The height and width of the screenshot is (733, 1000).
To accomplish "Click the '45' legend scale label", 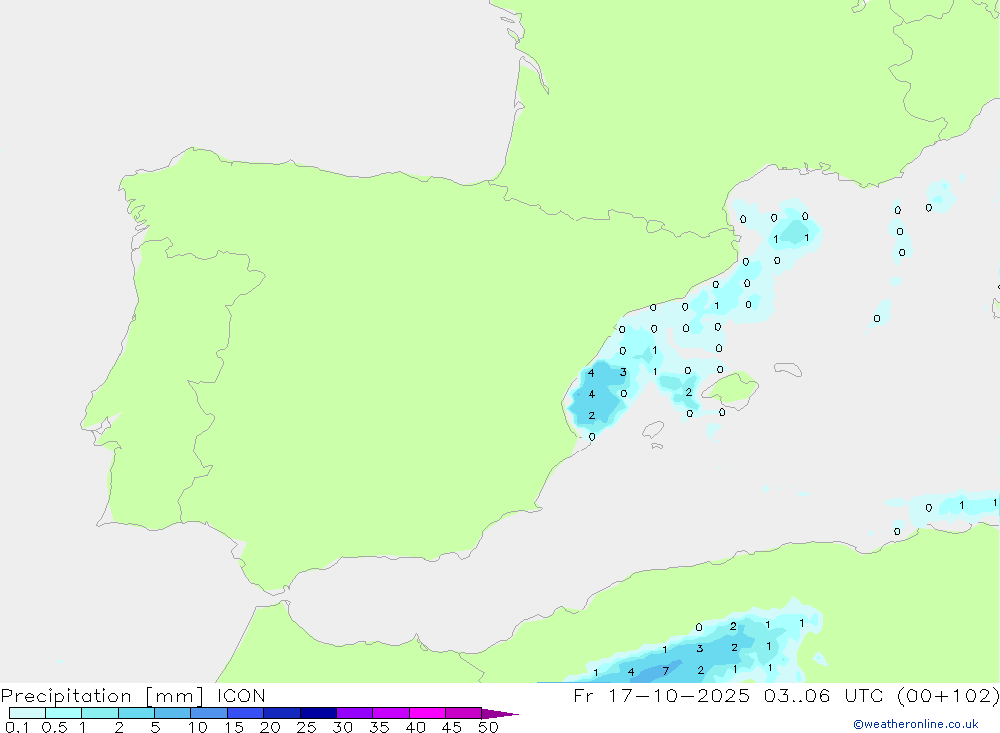I will click(x=452, y=727).
